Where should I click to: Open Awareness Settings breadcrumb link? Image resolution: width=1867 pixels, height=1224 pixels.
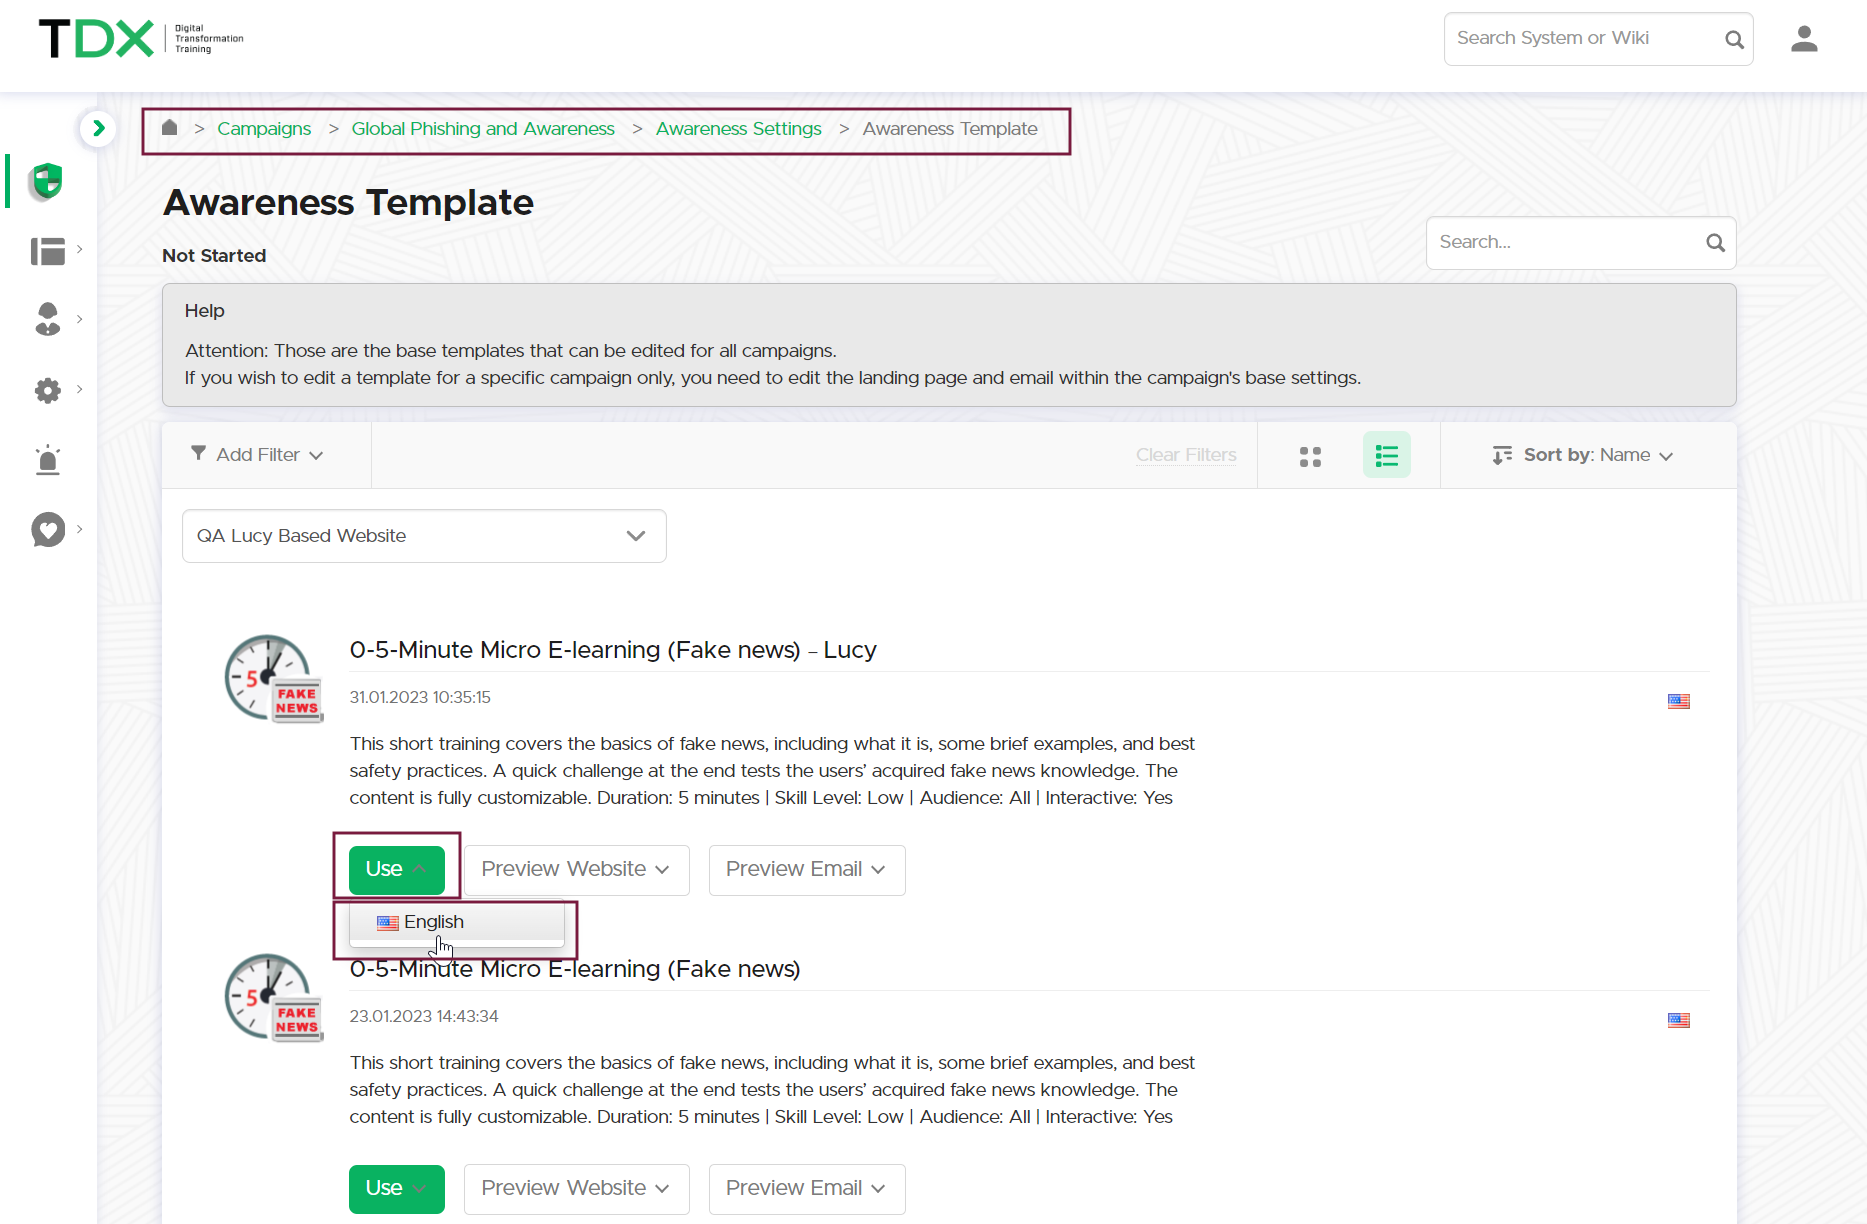(738, 129)
